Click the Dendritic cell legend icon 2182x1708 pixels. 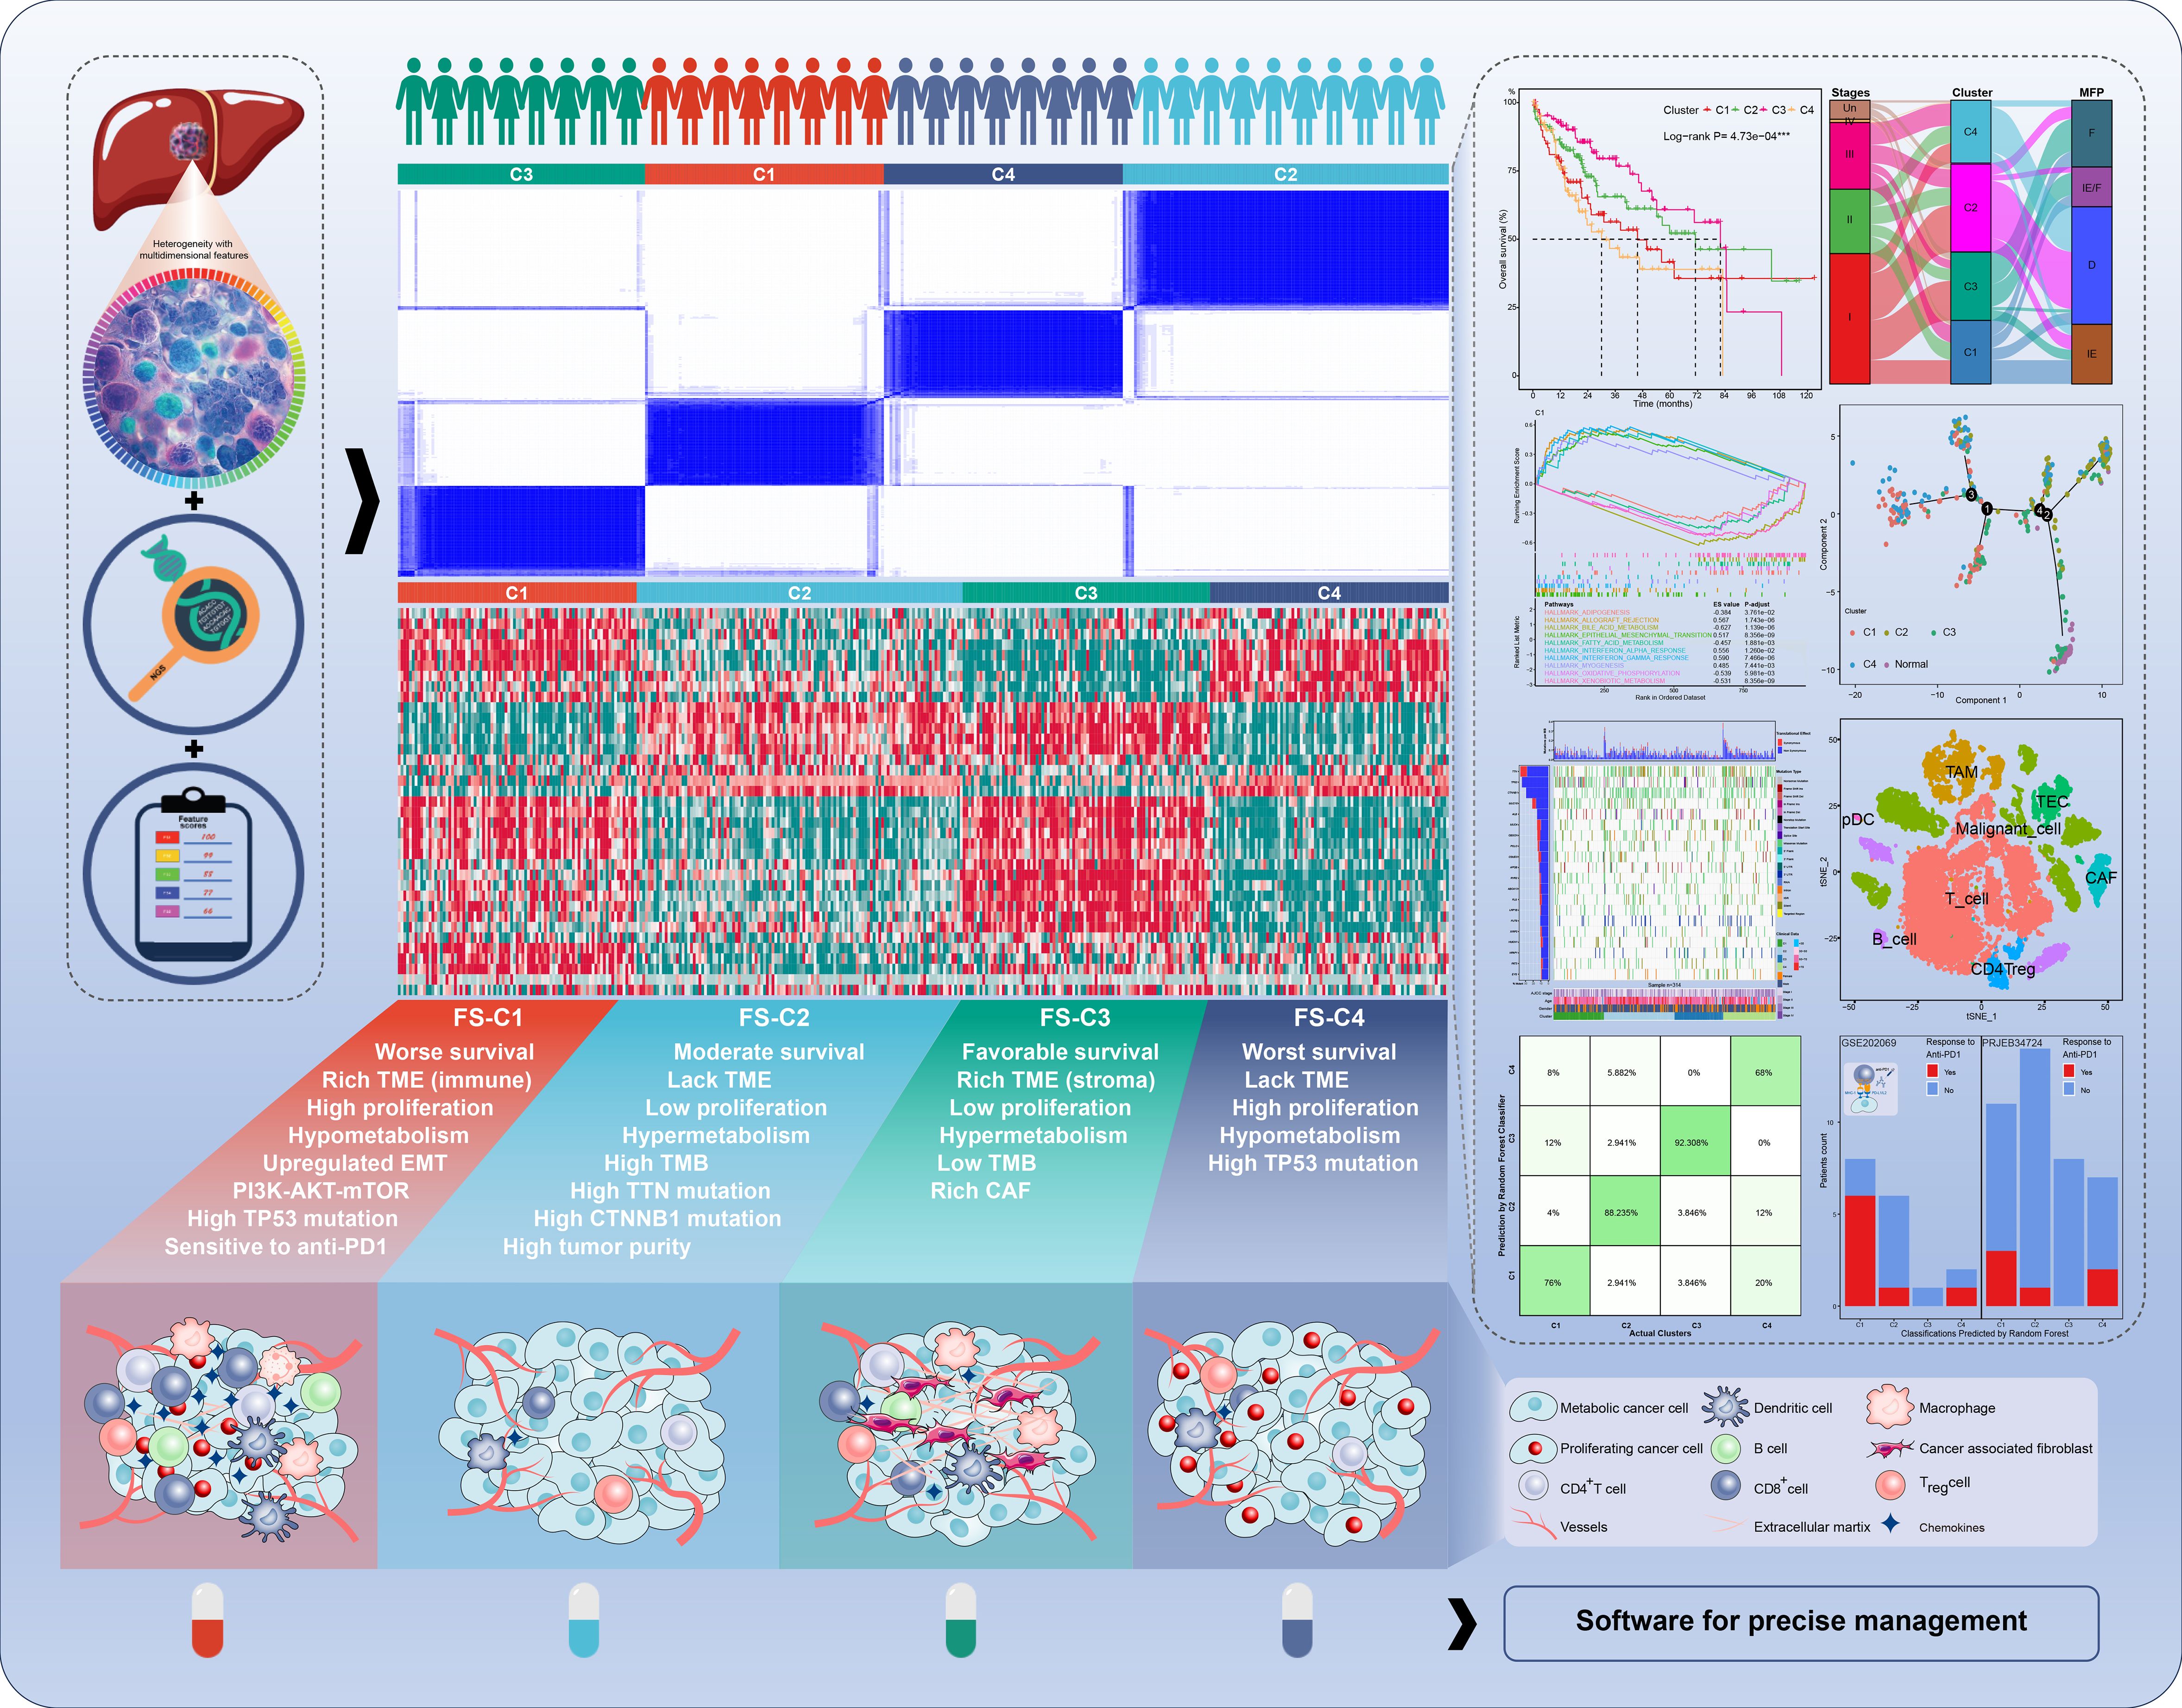(1726, 1406)
